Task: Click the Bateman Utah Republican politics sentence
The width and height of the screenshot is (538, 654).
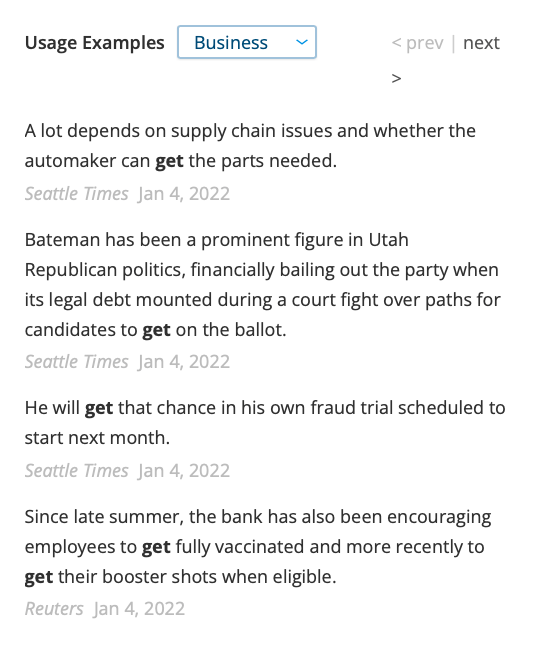Action: [263, 284]
